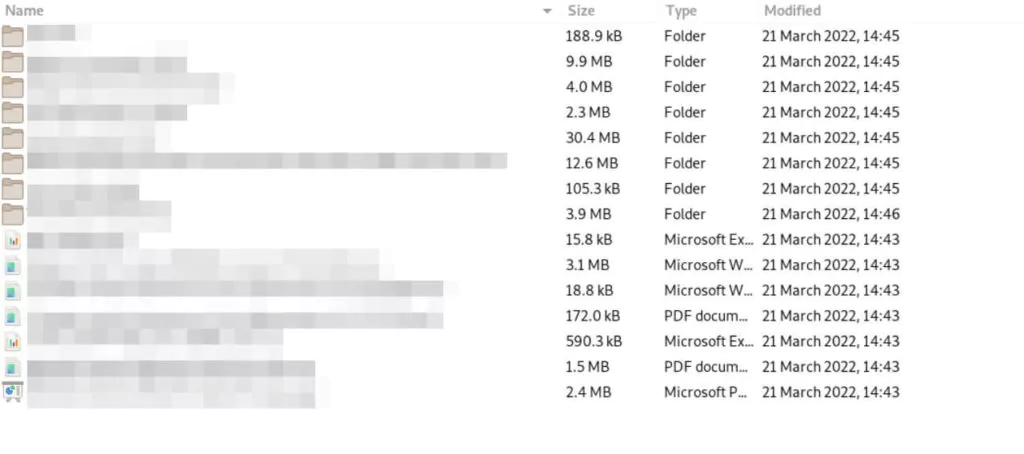This screenshot has width=1024, height=454.
Task: Select the folder icon sized 30.4 MB
Action: click(12, 138)
